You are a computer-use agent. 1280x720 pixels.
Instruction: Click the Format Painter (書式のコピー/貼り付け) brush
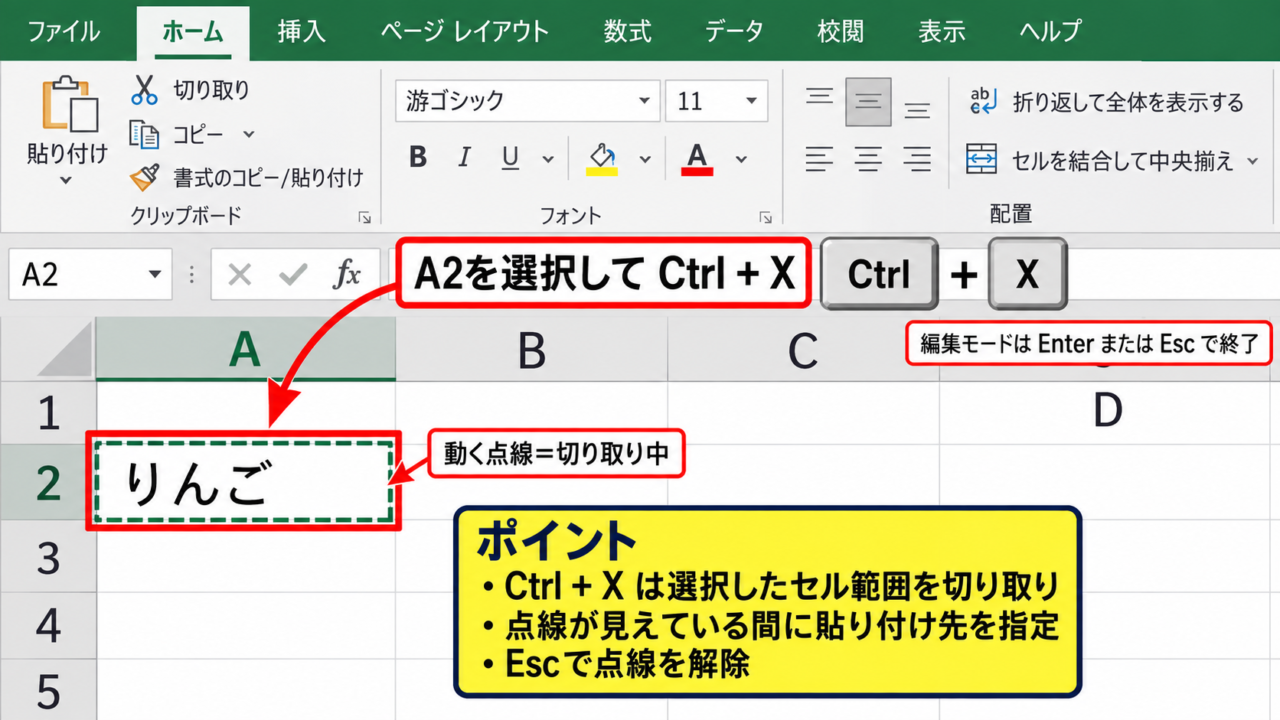click(x=145, y=178)
